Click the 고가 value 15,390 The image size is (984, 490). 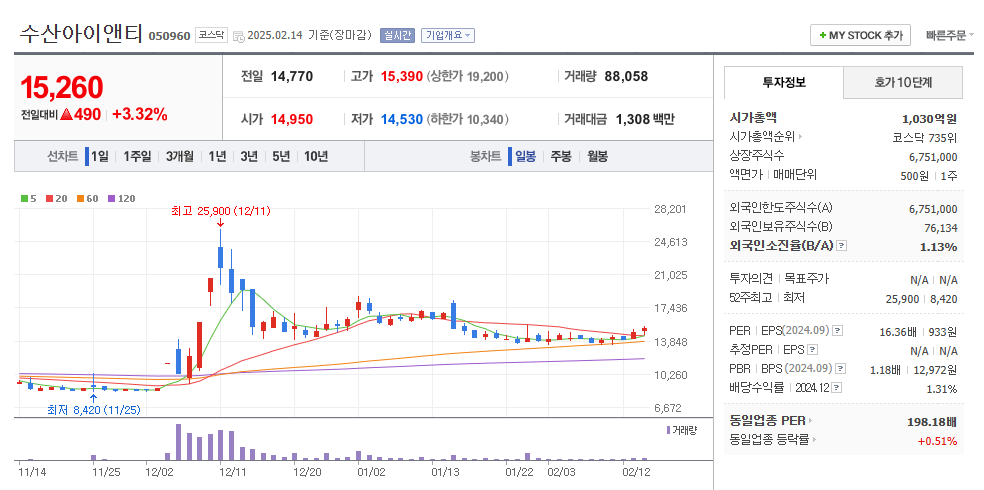pos(402,77)
